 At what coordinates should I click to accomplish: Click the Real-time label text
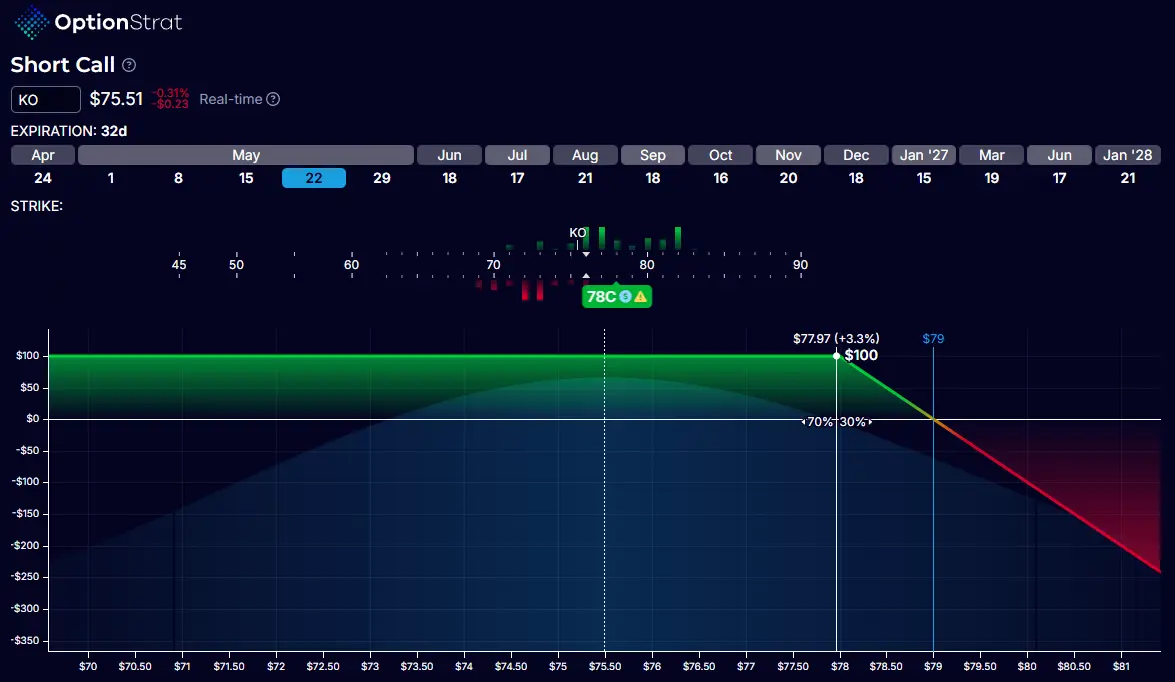[x=231, y=99]
